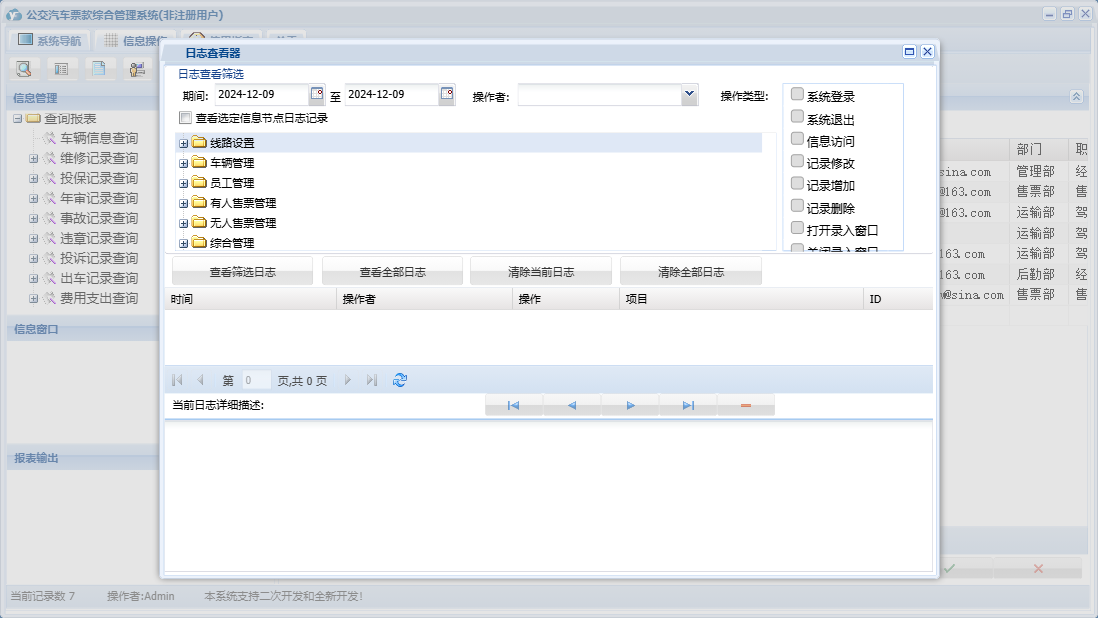1098x618 pixels.
Task: Sort by the 时间 column header
Action: (x=251, y=299)
